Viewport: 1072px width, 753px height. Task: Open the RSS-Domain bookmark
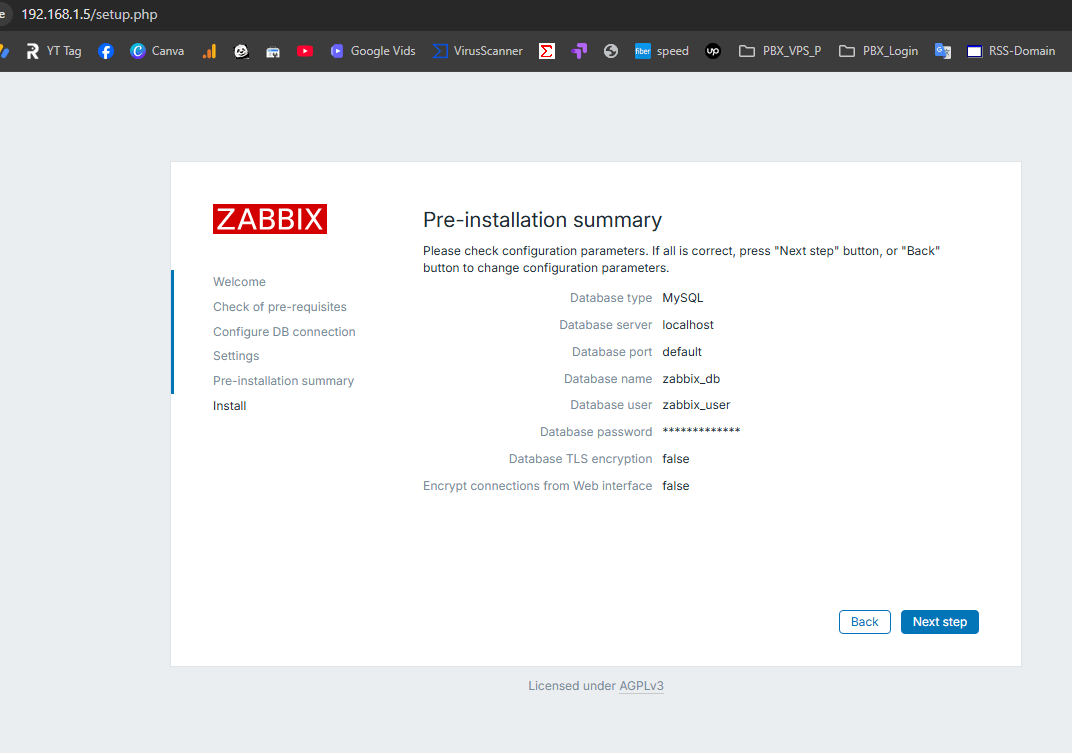1010,51
